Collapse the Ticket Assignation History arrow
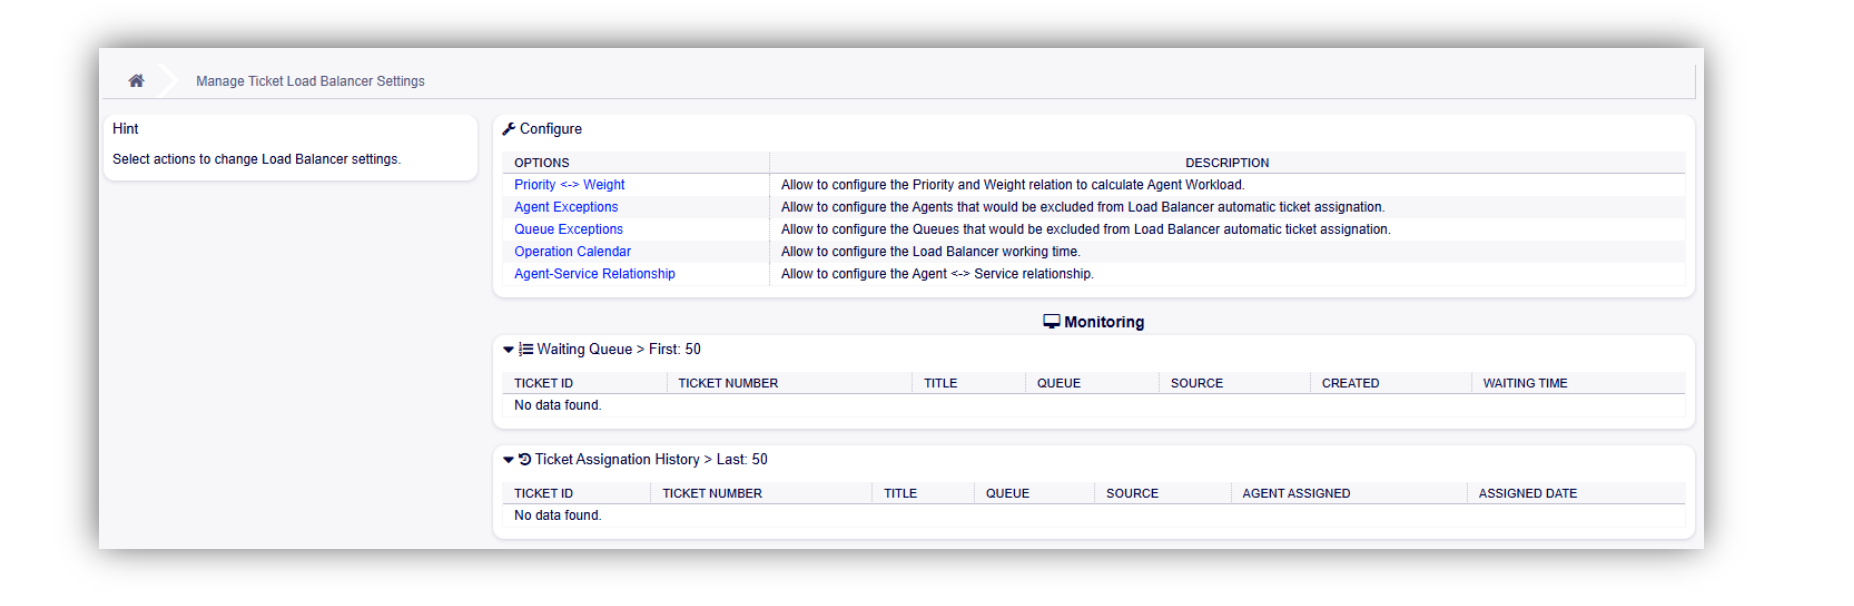Screen dimensions: 1854x606 click(x=508, y=459)
